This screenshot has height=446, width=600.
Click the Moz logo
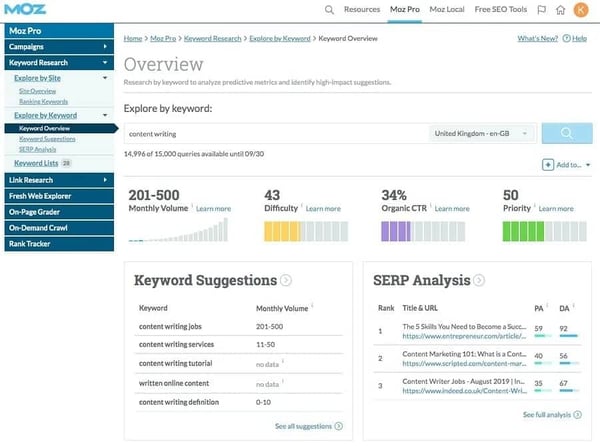pyautogui.click(x=25, y=9)
